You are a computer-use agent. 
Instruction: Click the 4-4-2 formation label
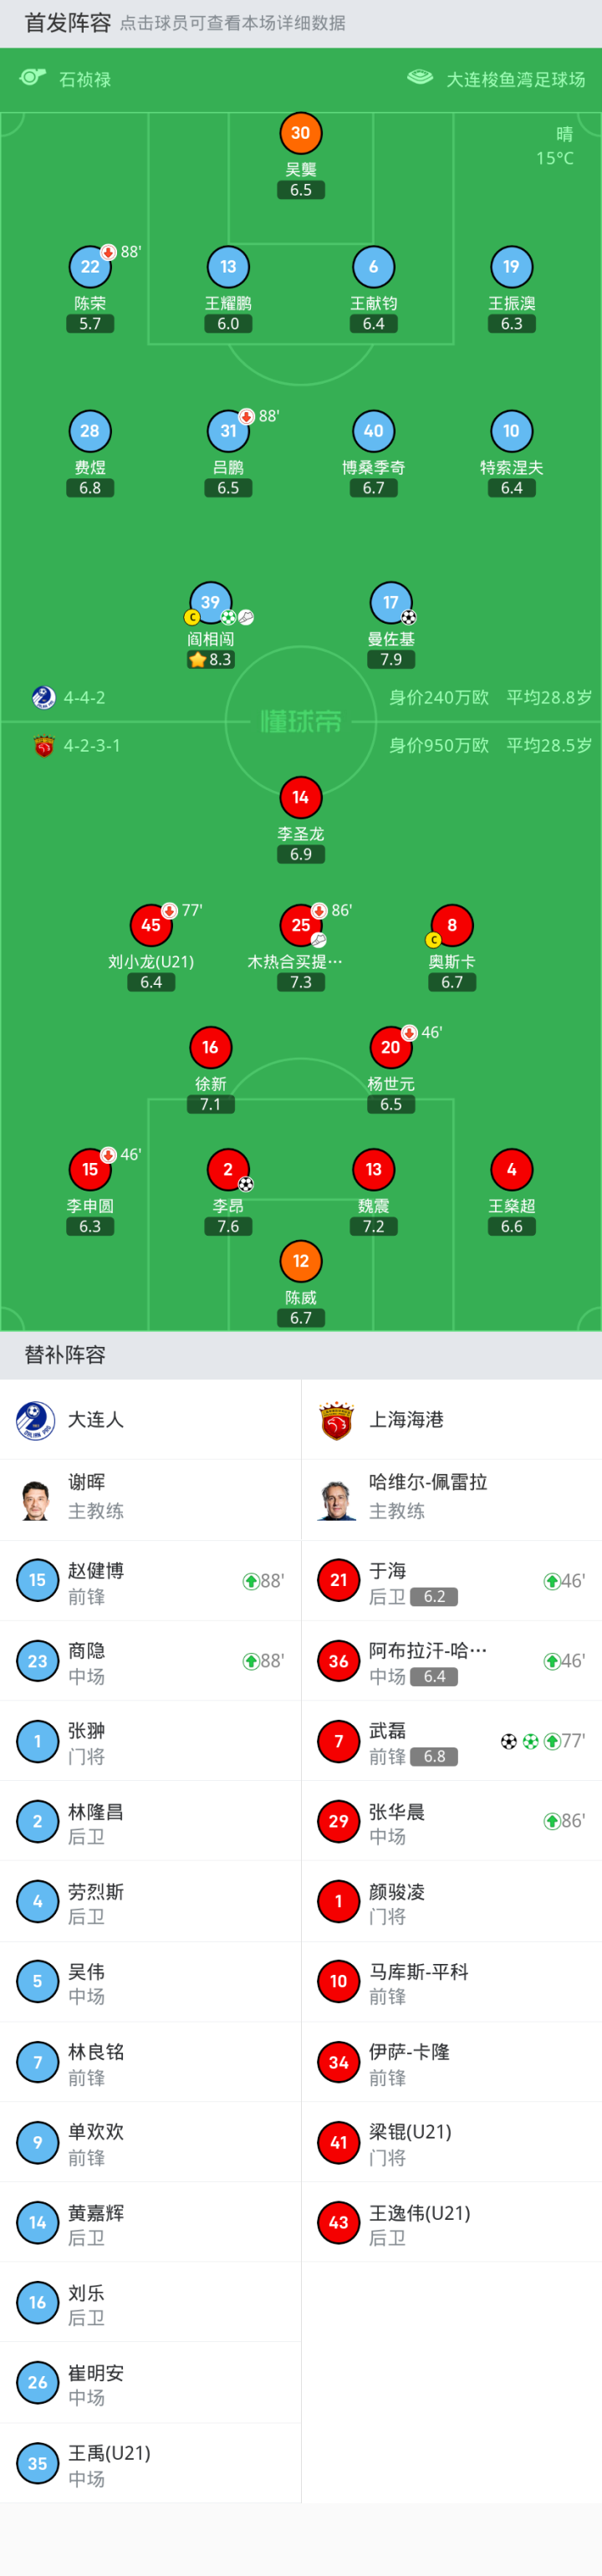tap(84, 697)
